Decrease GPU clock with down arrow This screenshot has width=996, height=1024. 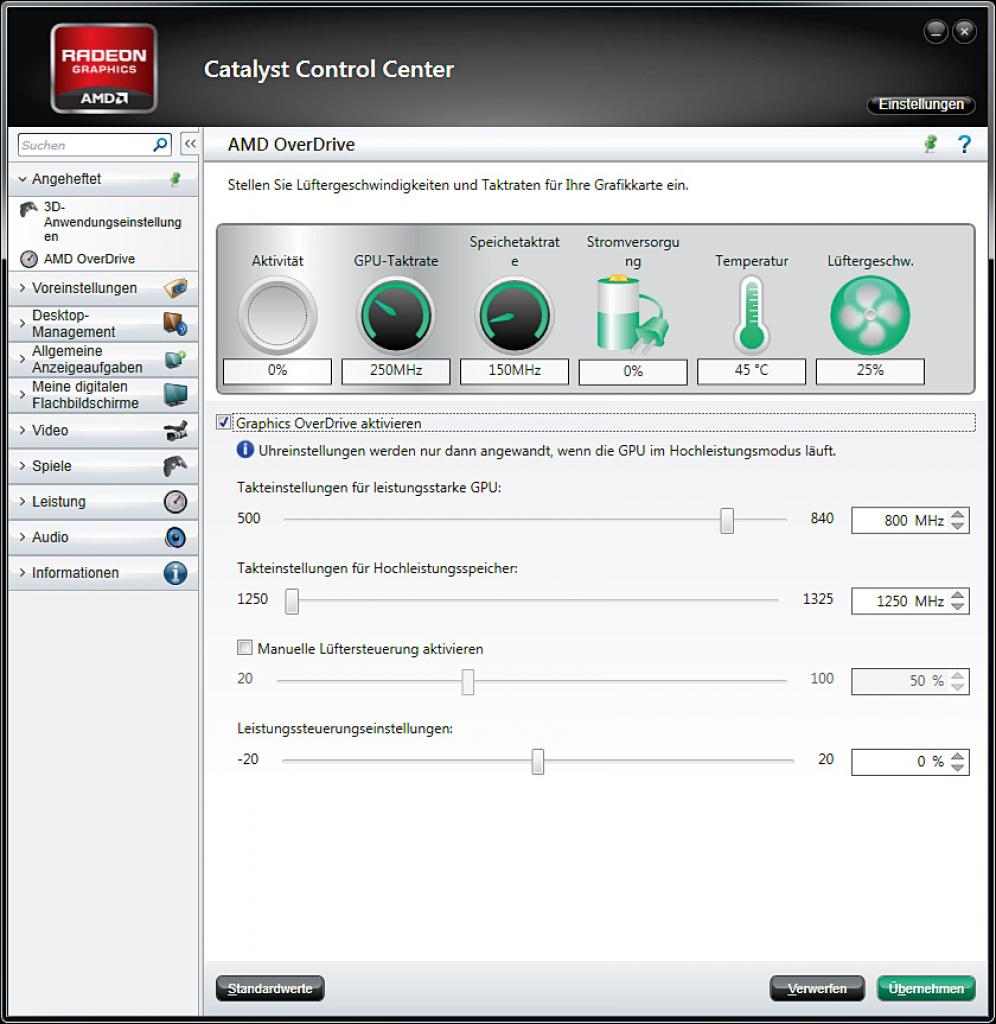(x=957, y=525)
